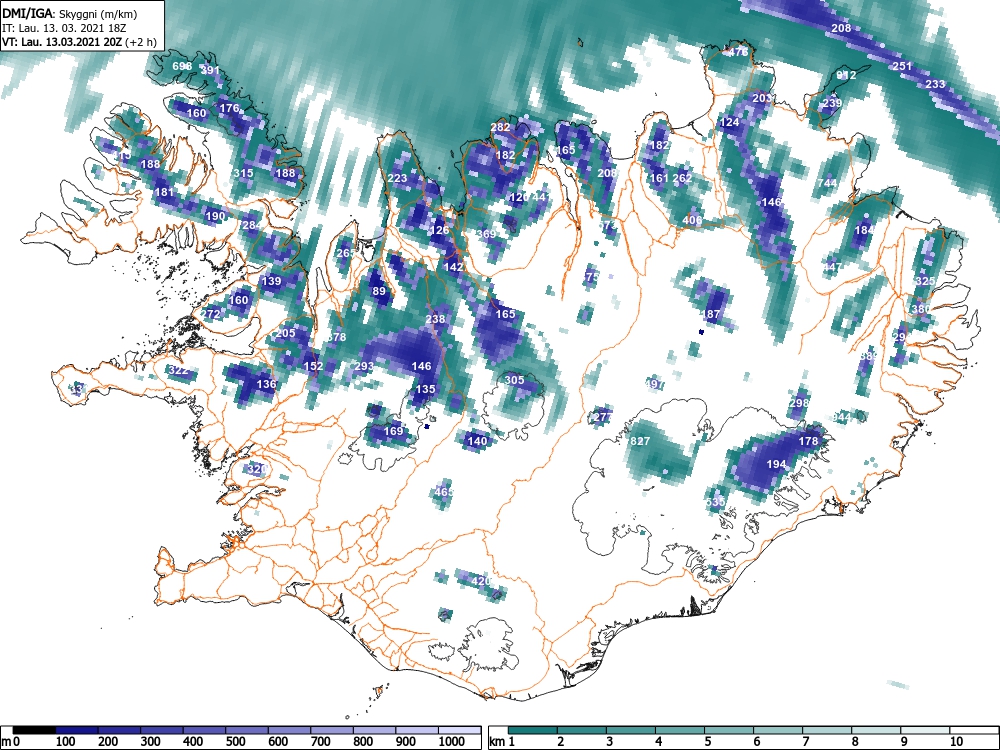Click the '500' label in the metre legend
The image size is (1000, 750).
(235, 742)
